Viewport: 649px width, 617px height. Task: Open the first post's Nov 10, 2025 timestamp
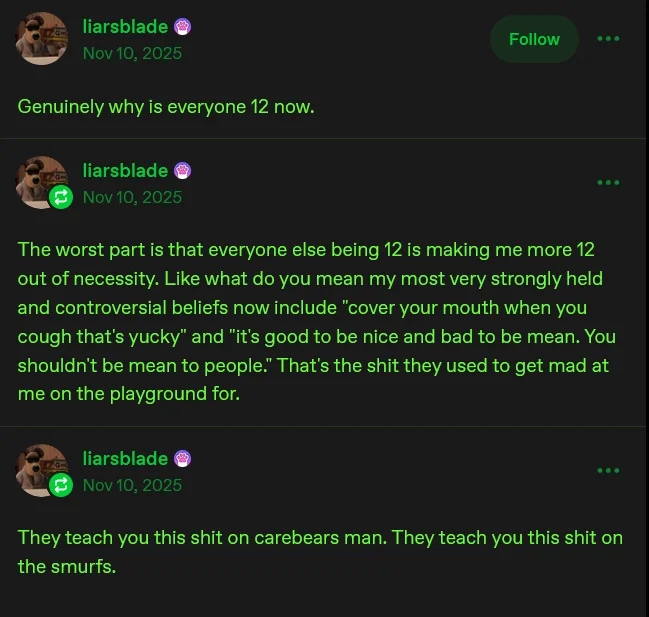pos(132,53)
